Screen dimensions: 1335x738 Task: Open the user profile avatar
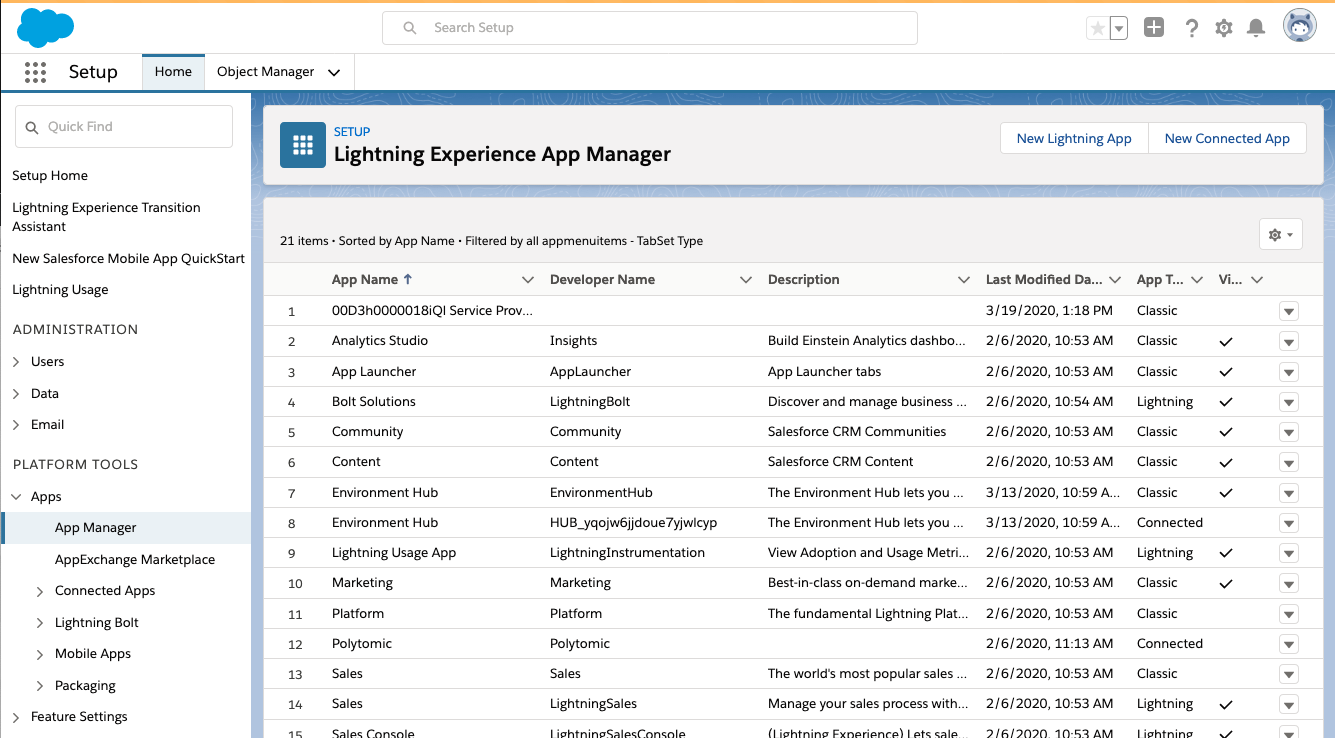1299,27
